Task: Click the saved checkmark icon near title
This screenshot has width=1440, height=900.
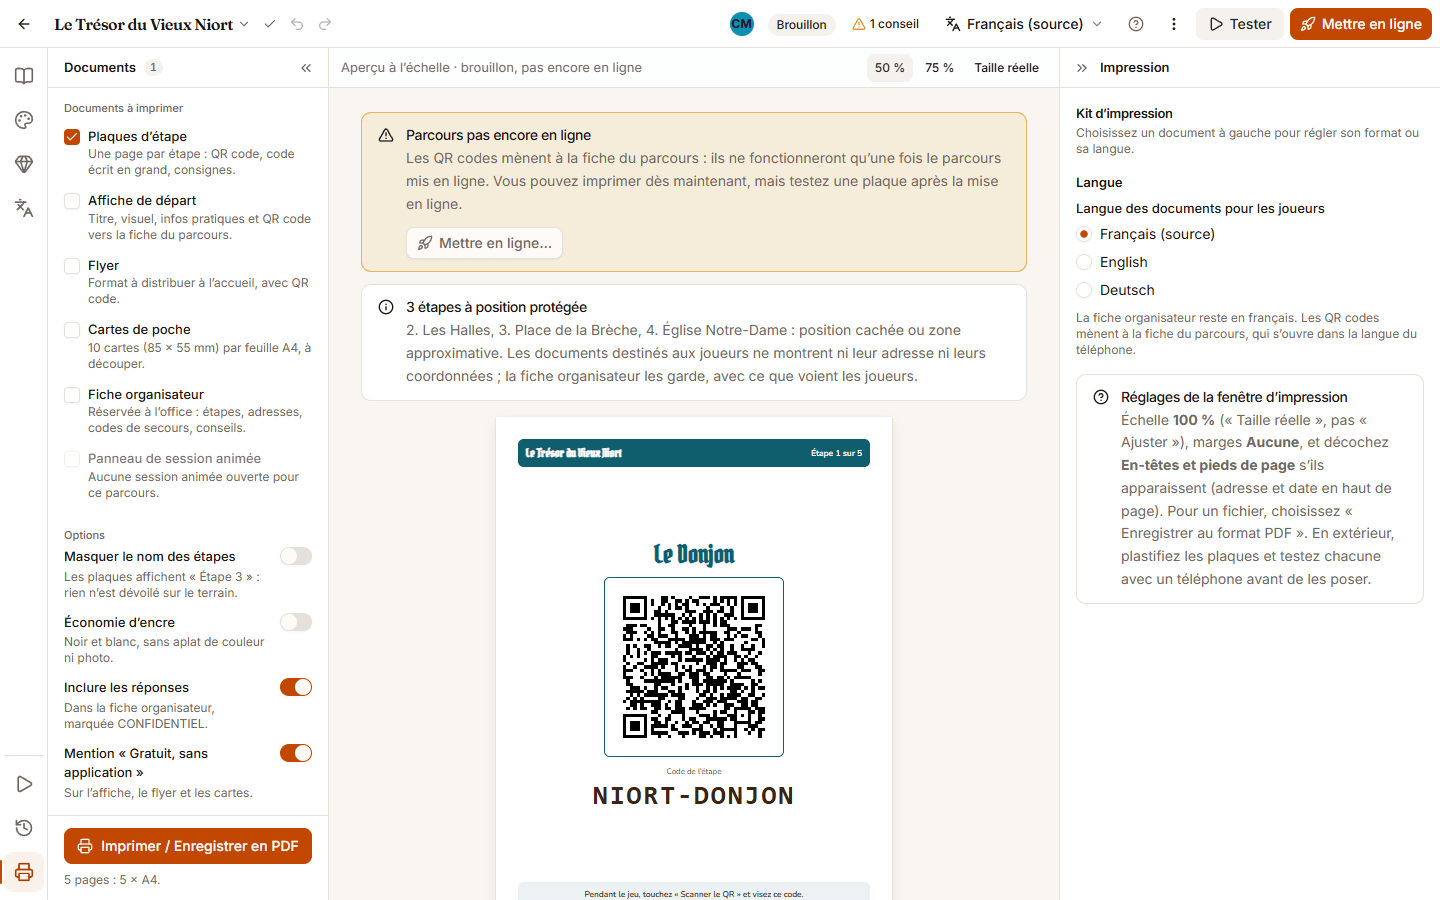Action: (x=269, y=24)
